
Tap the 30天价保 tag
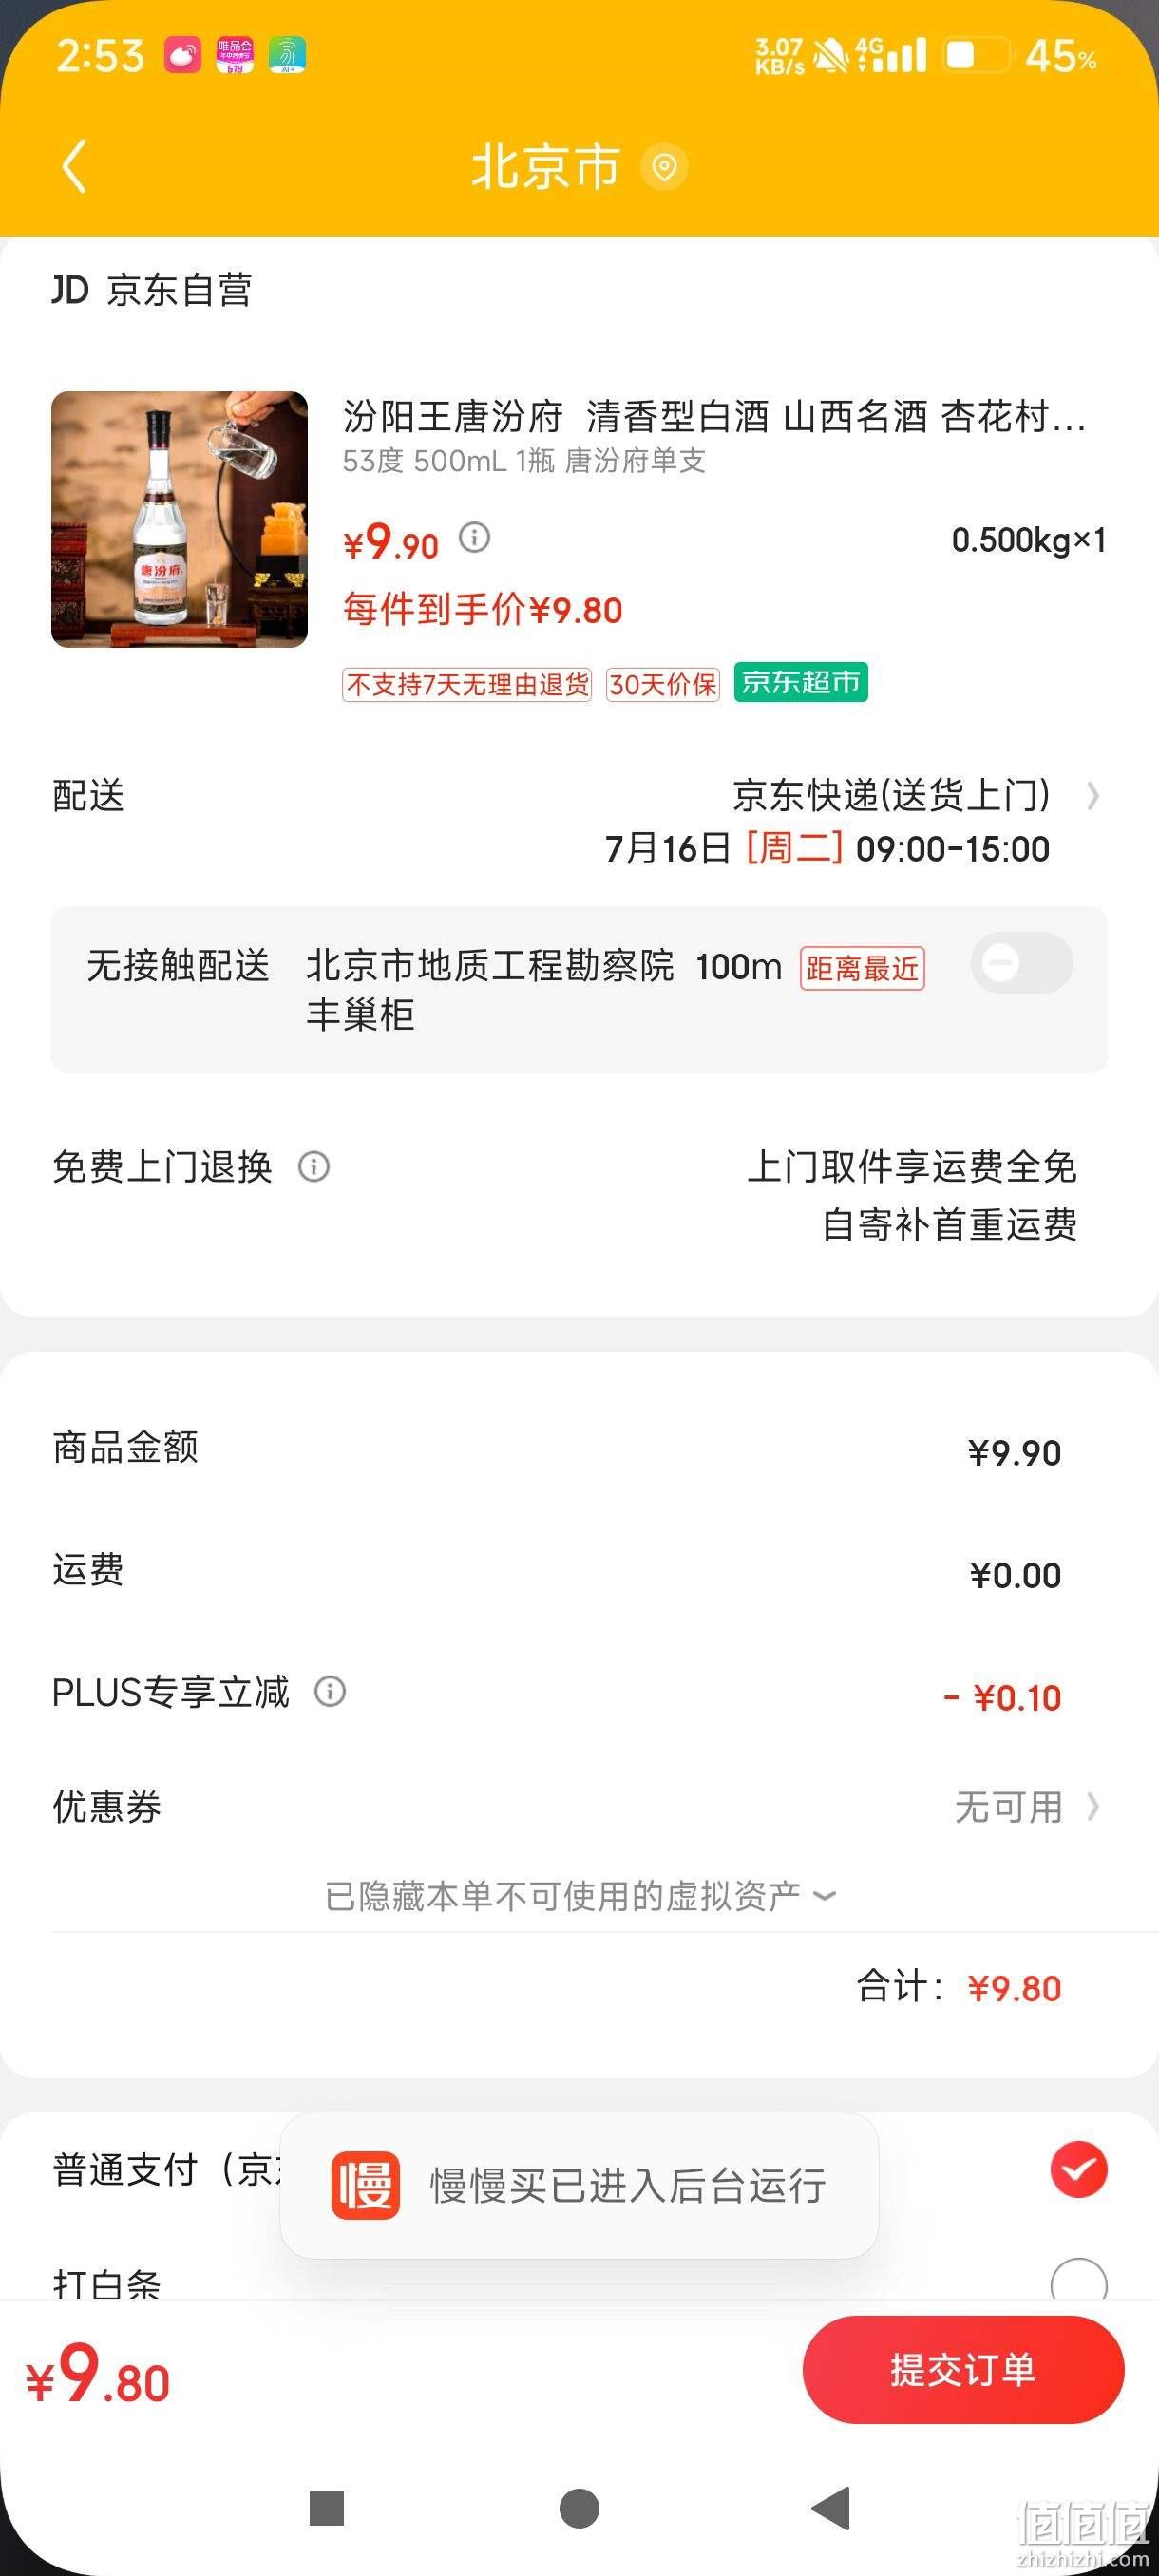tap(663, 685)
